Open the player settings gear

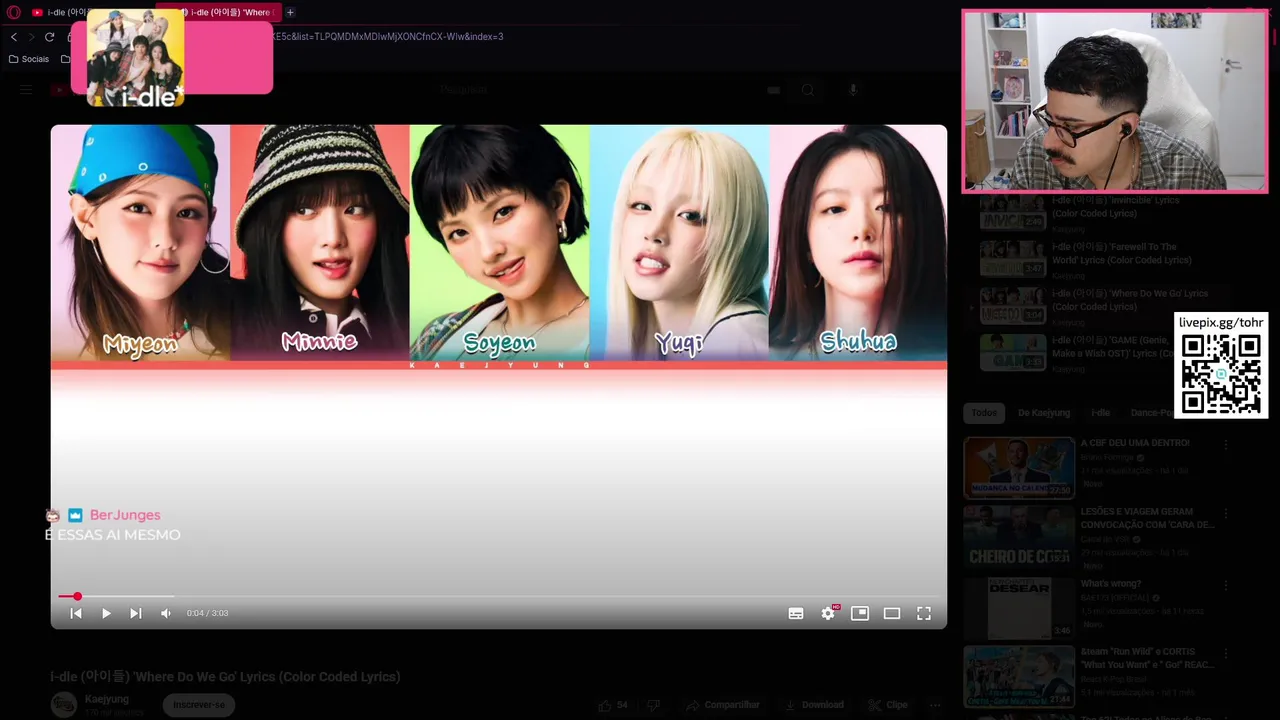828,613
